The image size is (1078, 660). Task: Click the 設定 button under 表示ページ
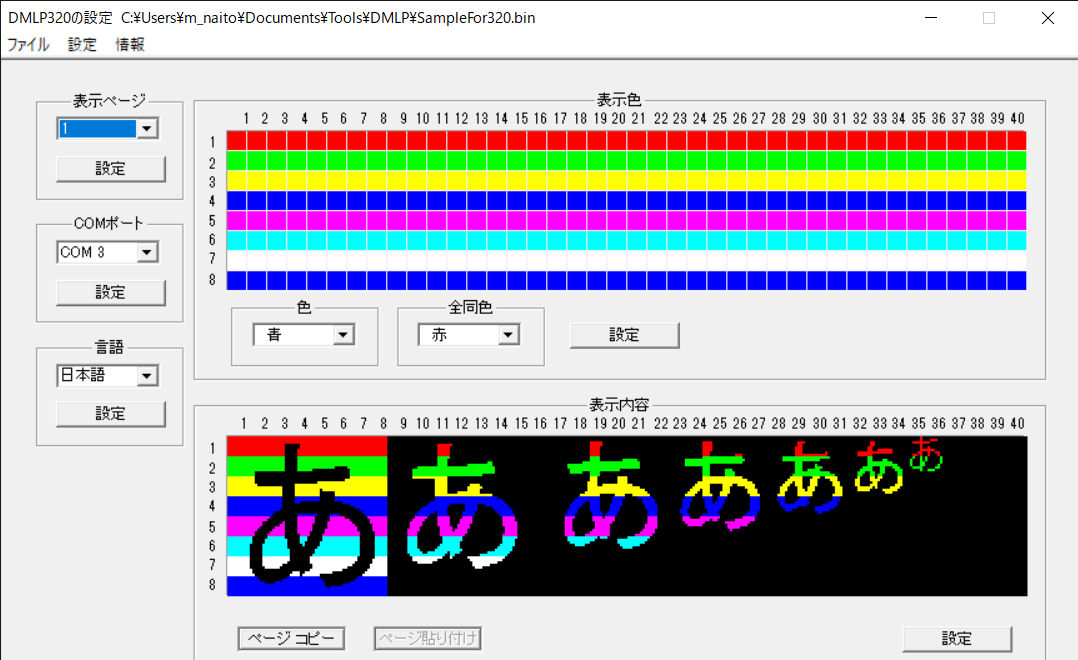111,168
